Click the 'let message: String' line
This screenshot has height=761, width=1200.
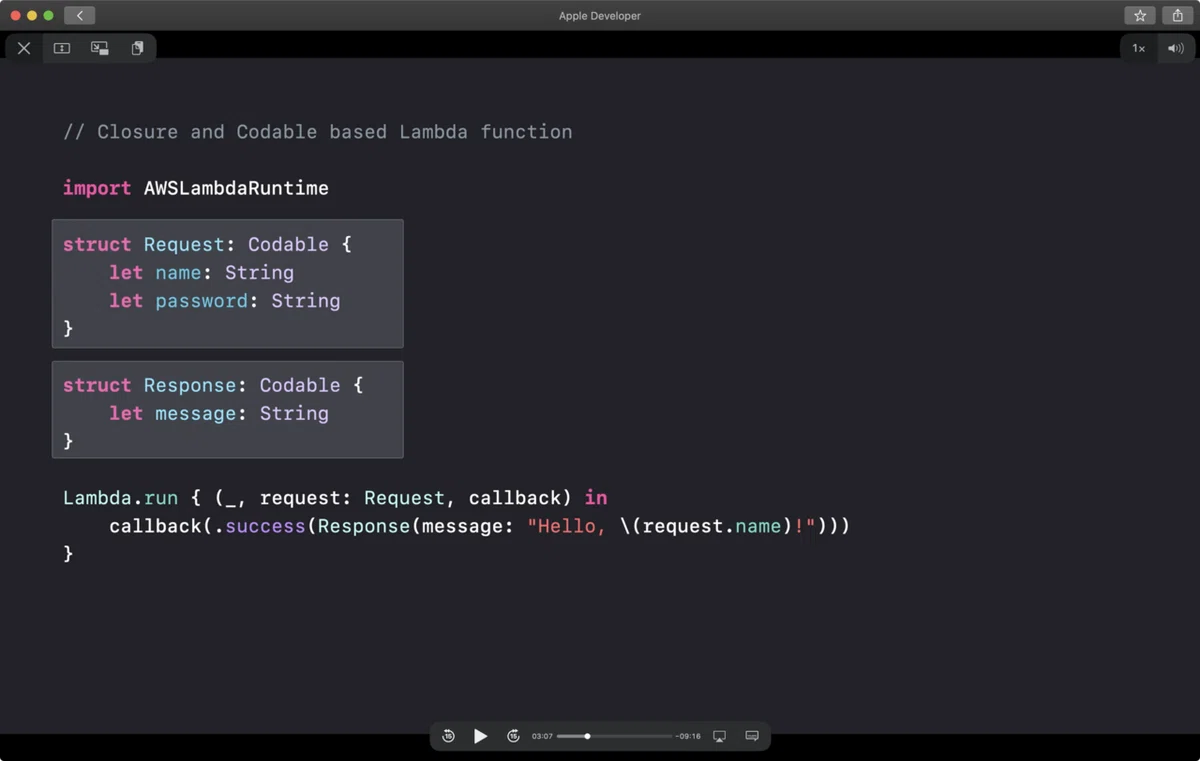pyautogui.click(x=219, y=413)
